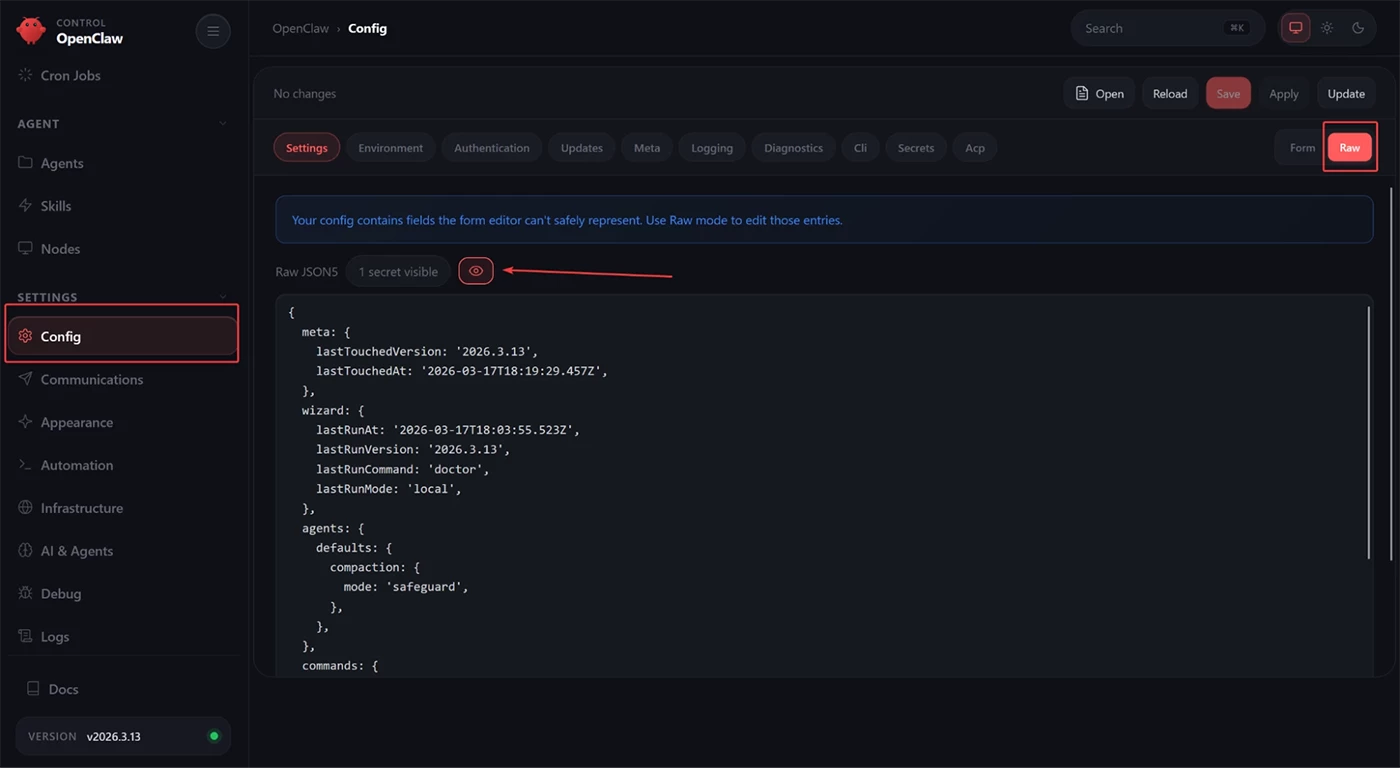Screen dimensions: 1400x768
Task: Switch to dark theme moon icon
Action: tap(1358, 28)
